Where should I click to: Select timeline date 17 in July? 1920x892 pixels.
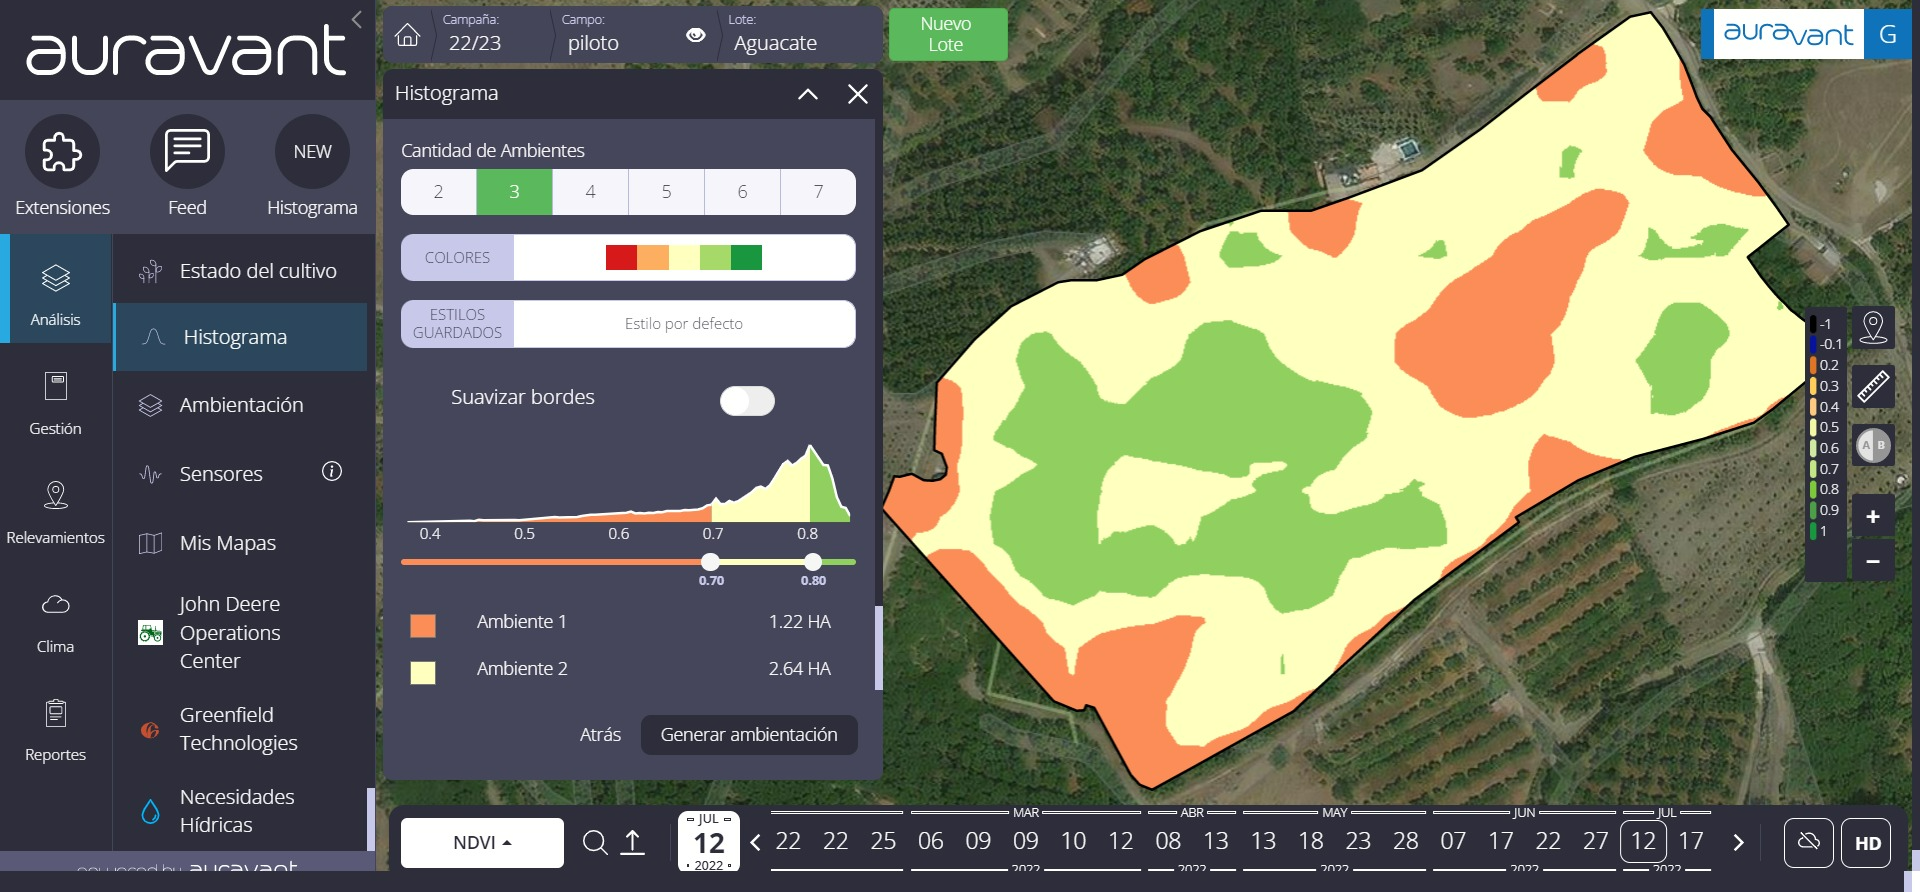point(1690,841)
